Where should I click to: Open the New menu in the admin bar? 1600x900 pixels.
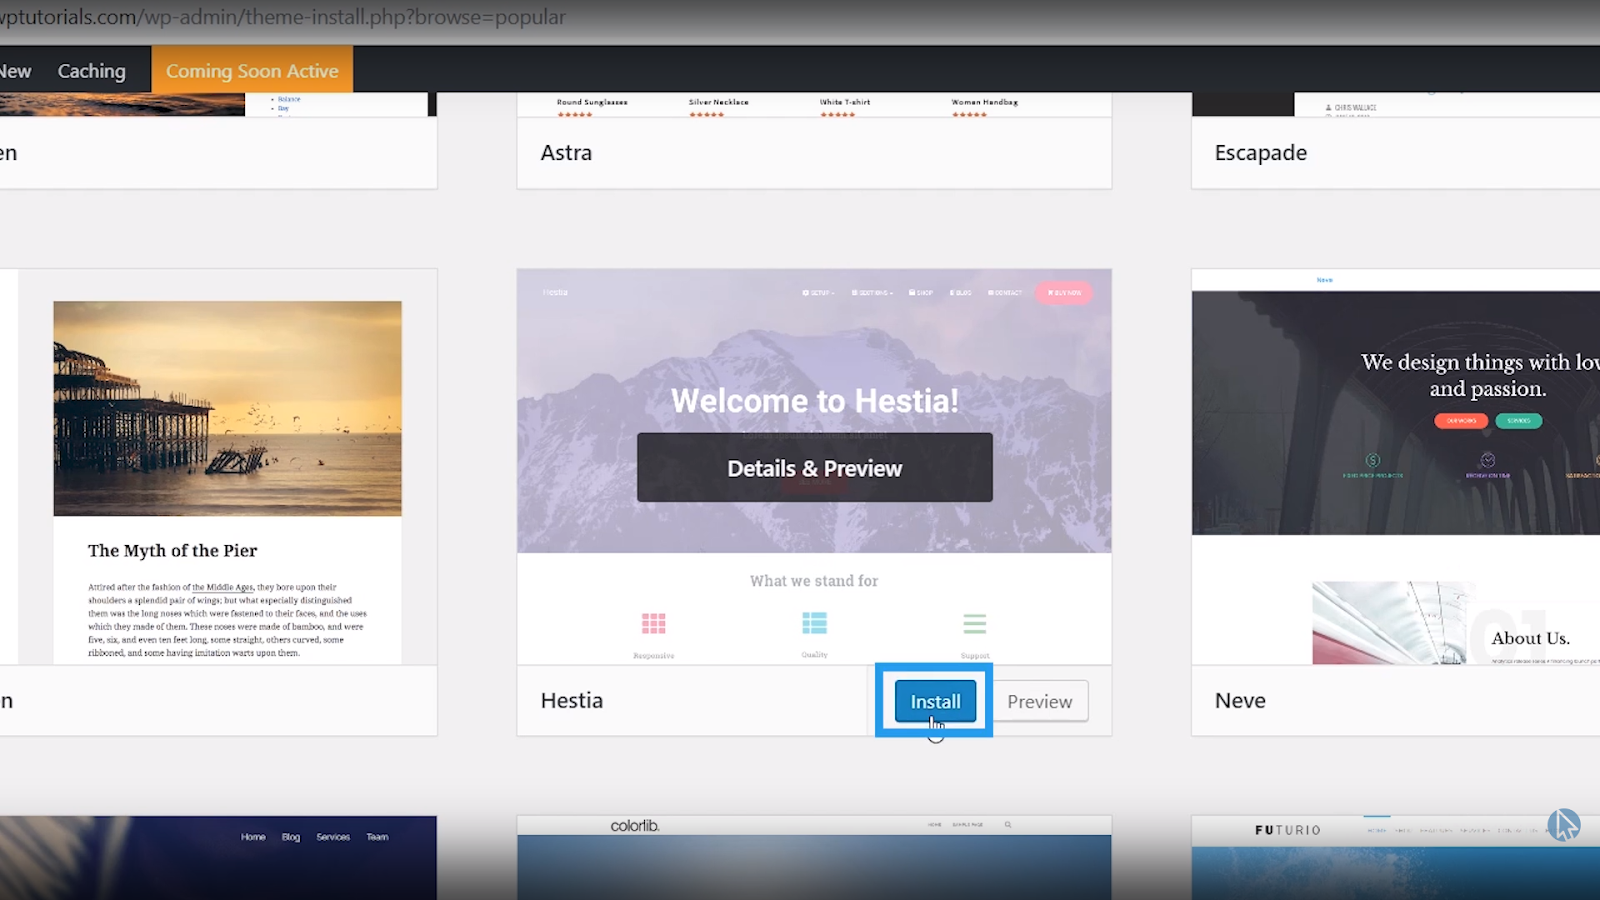click(x=15, y=71)
